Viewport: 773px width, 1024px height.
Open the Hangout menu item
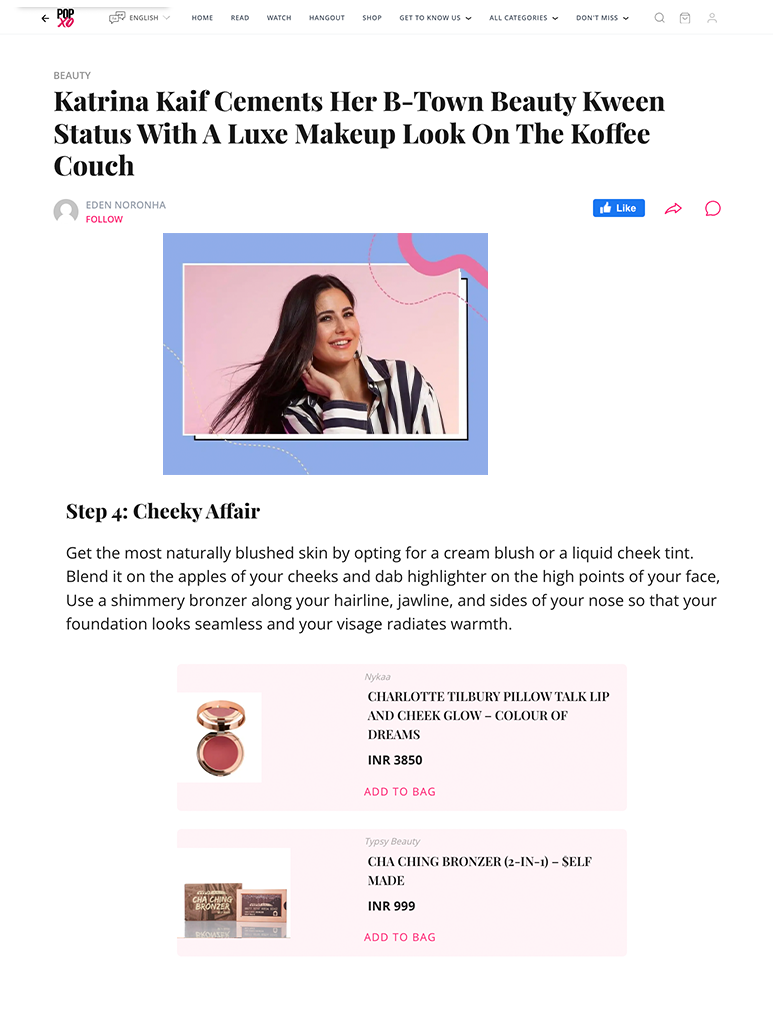click(326, 18)
